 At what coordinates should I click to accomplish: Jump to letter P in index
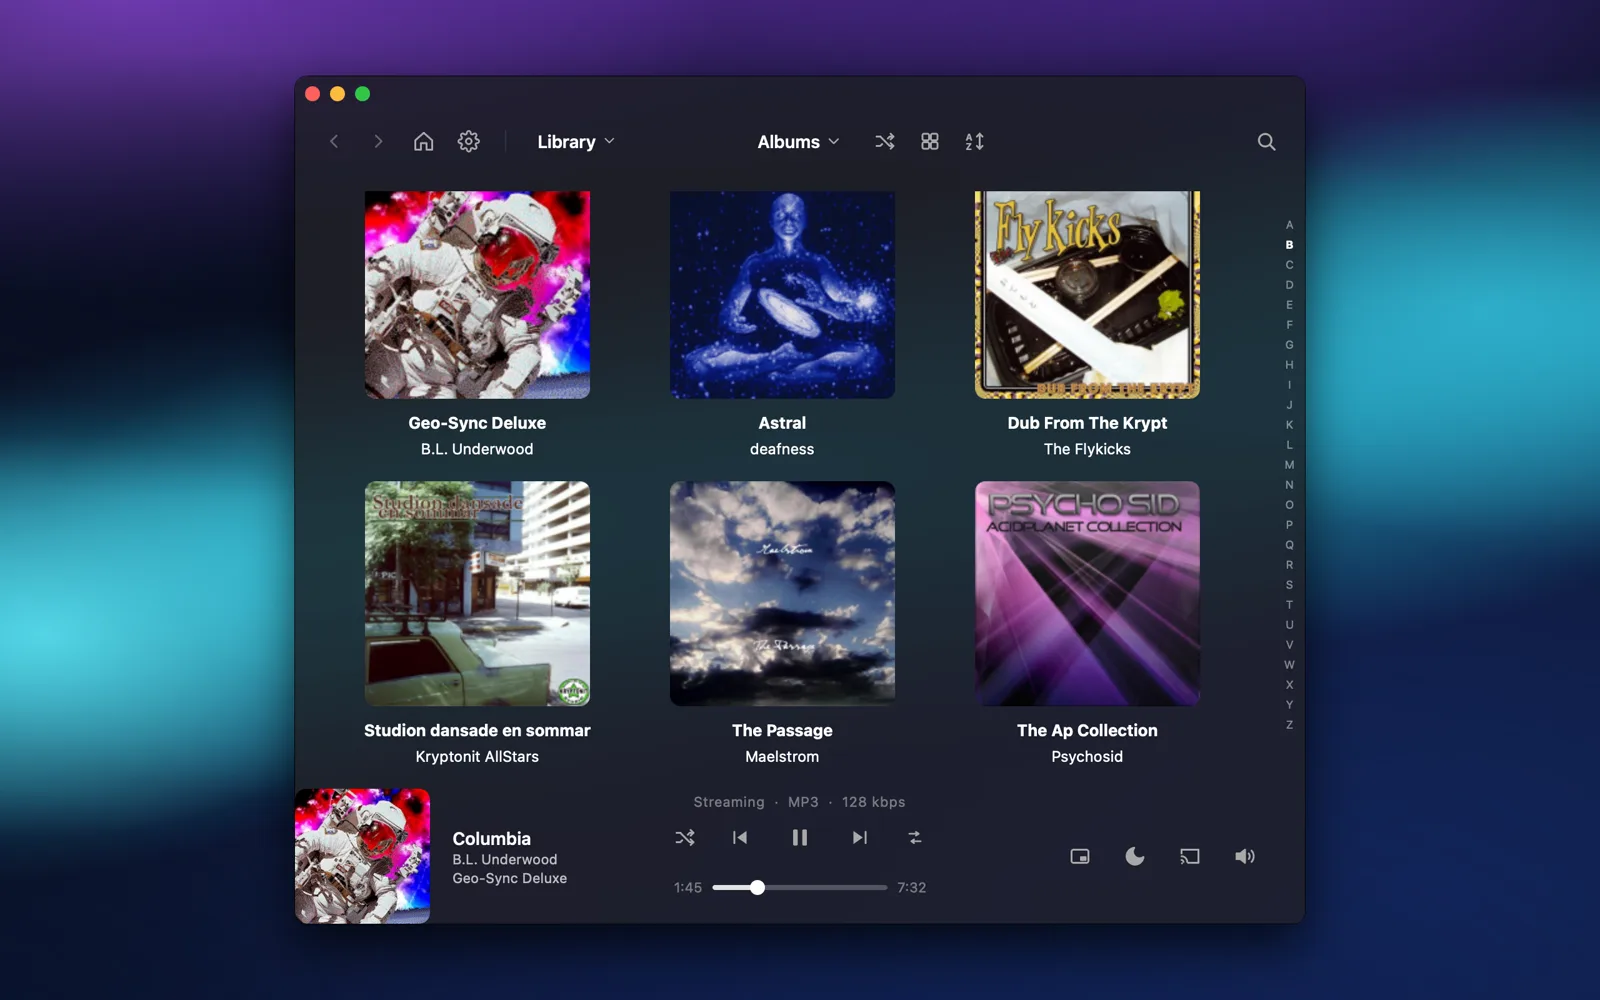1289,525
